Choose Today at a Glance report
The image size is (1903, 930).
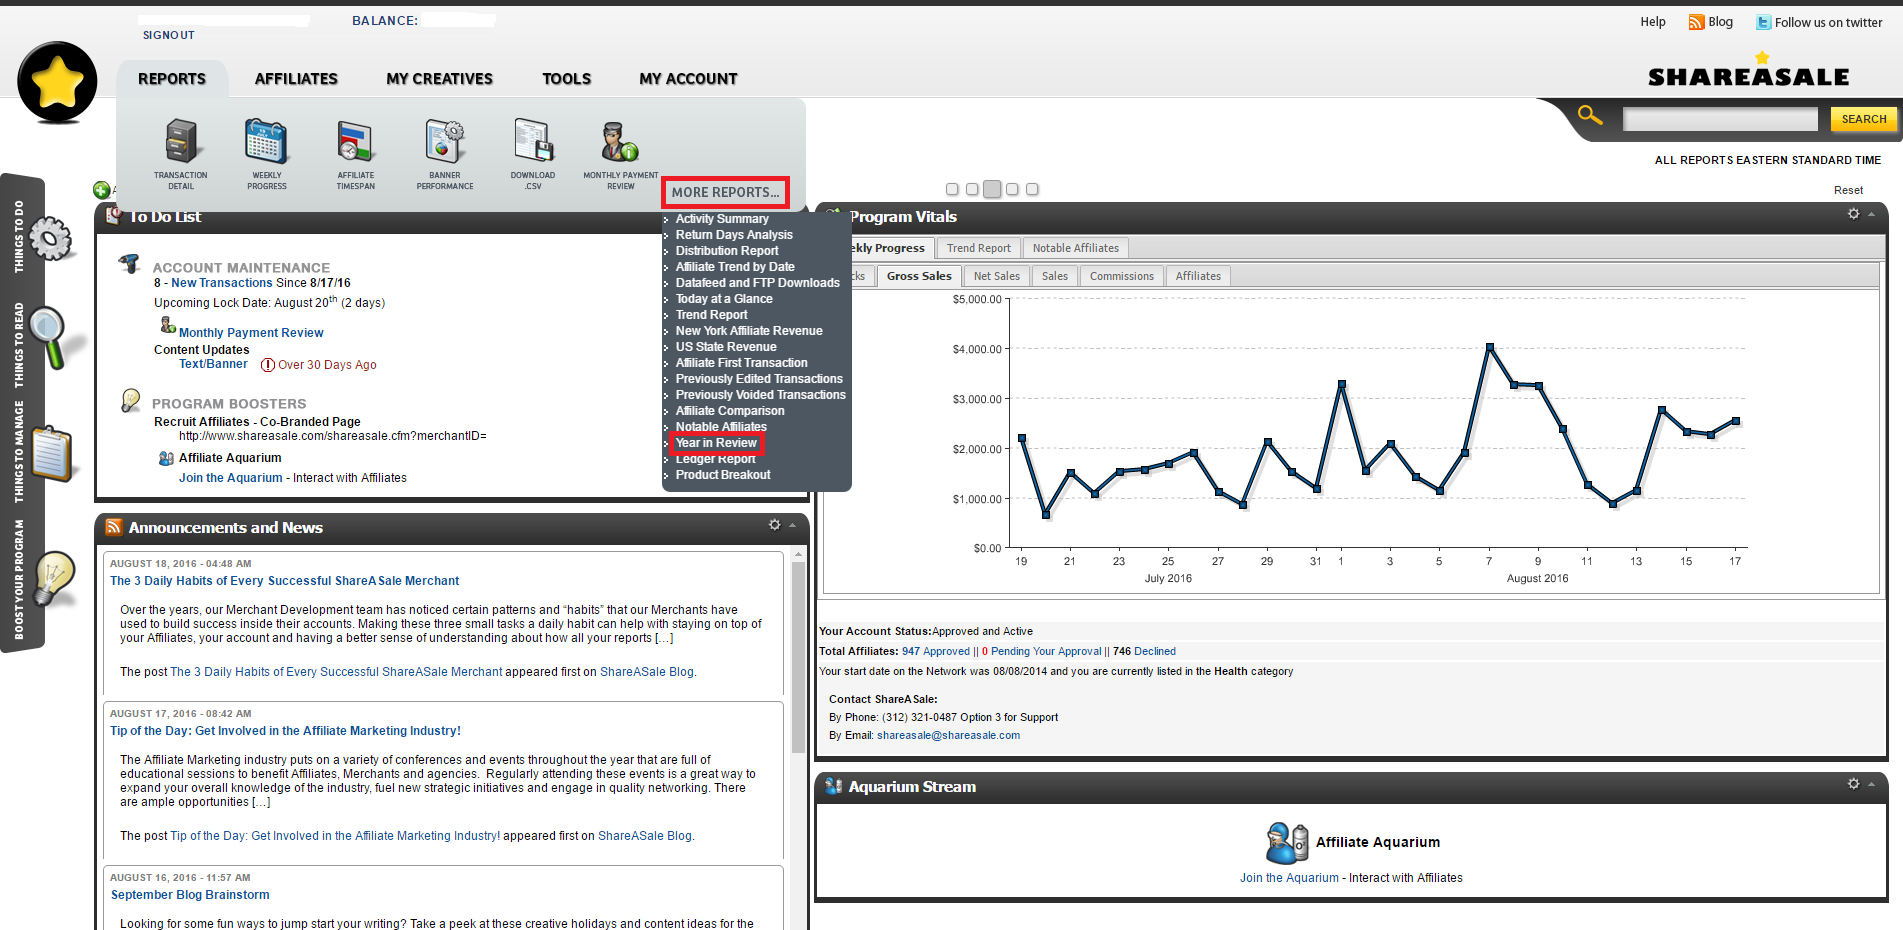[x=724, y=299]
